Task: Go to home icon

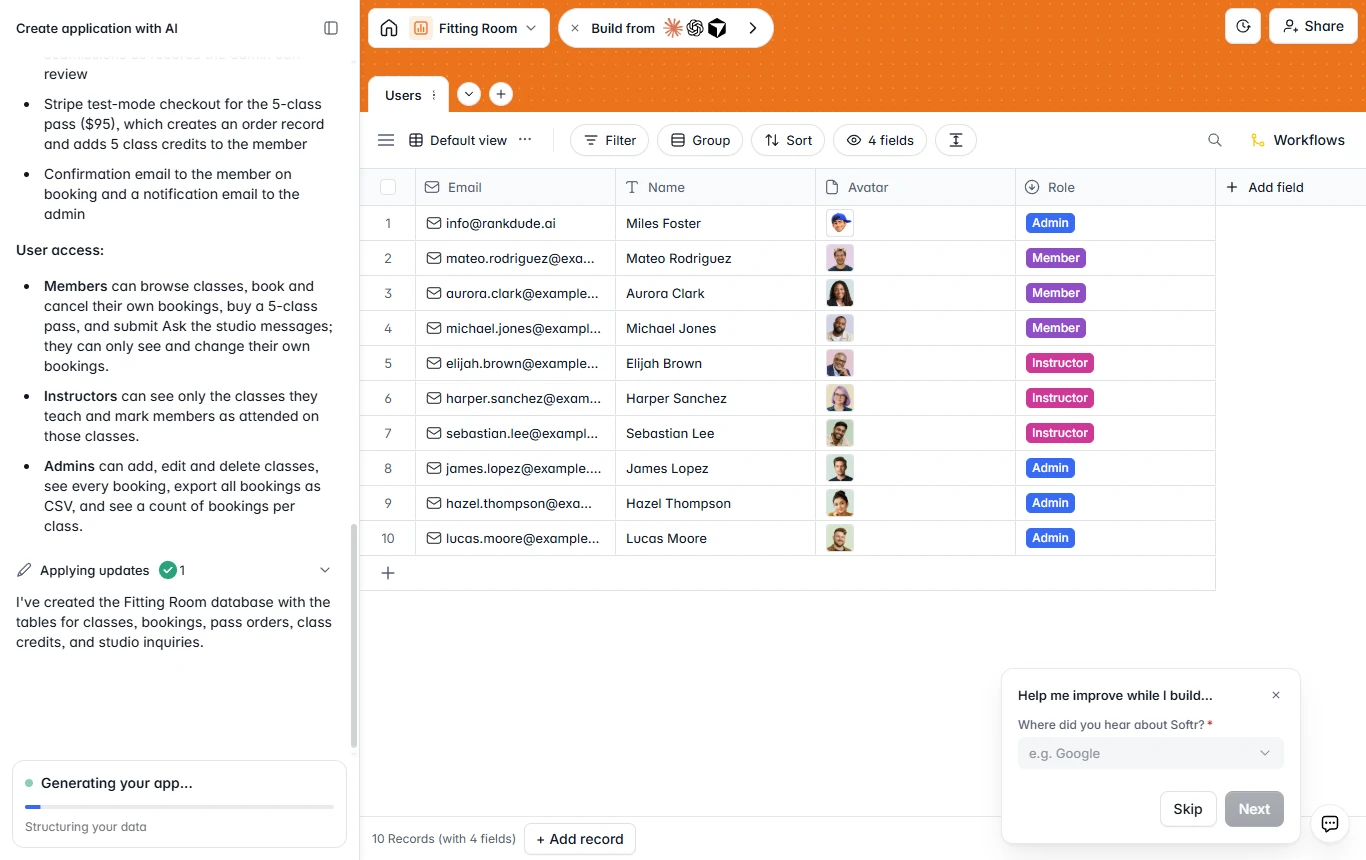Action: [x=389, y=28]
